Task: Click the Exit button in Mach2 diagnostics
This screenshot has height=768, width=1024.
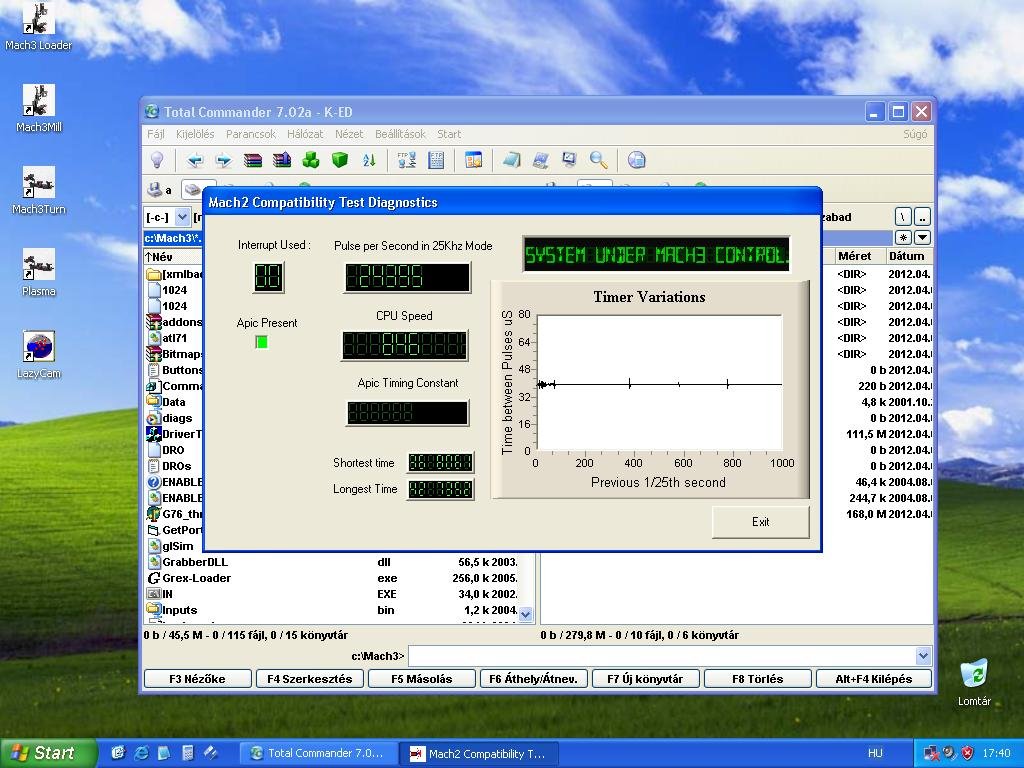Action: pos(760,522)
